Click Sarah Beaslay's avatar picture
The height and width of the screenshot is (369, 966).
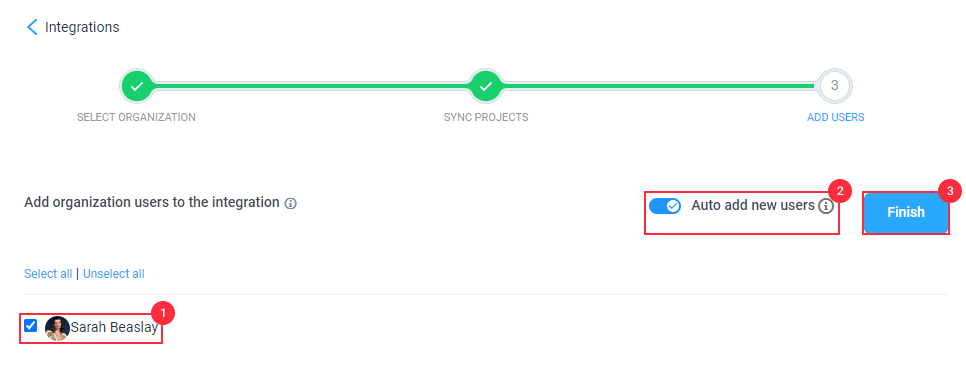pyautogui.click(x=57, y=328)
